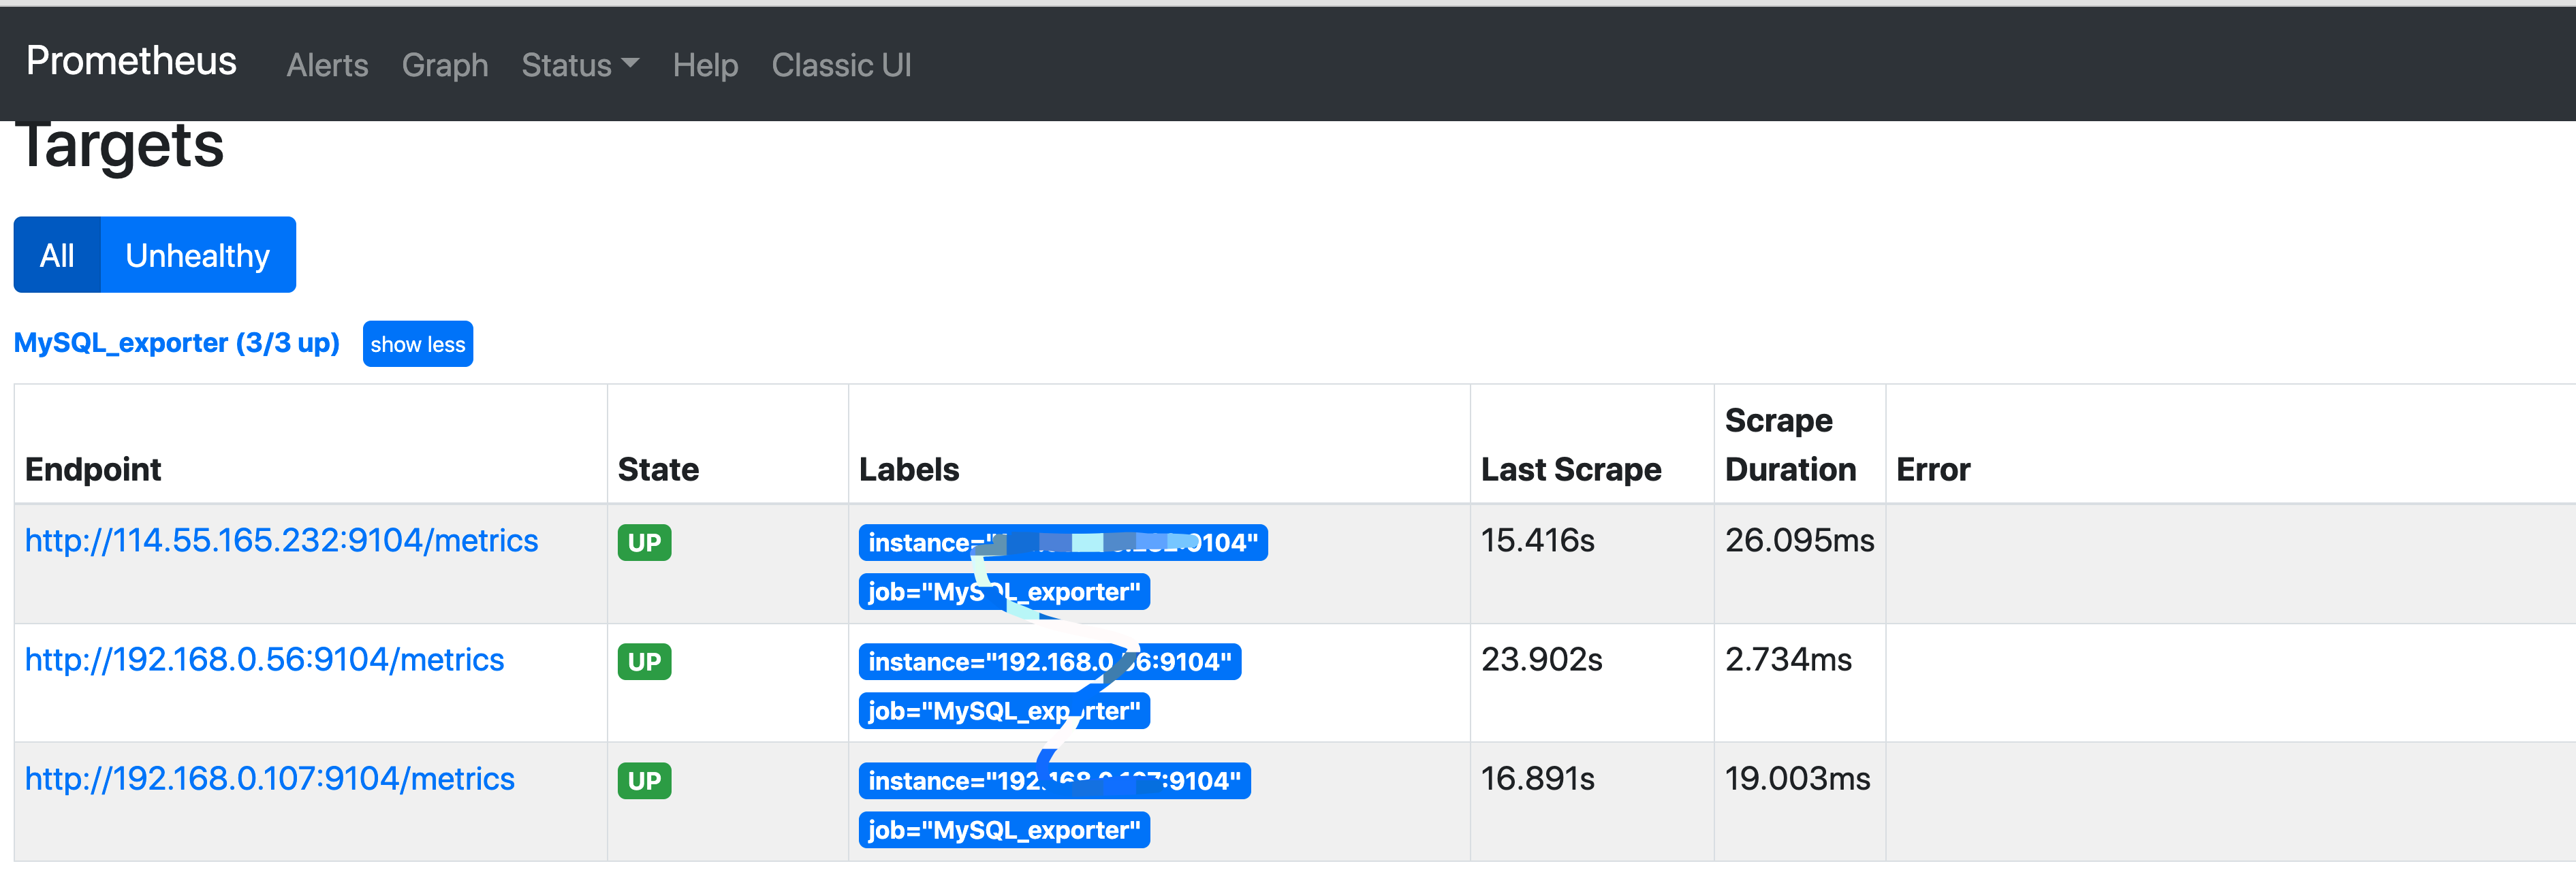This screenshot has width=2576, height=885.
Task: Select the All targets filter
Action: click(57, 256)
